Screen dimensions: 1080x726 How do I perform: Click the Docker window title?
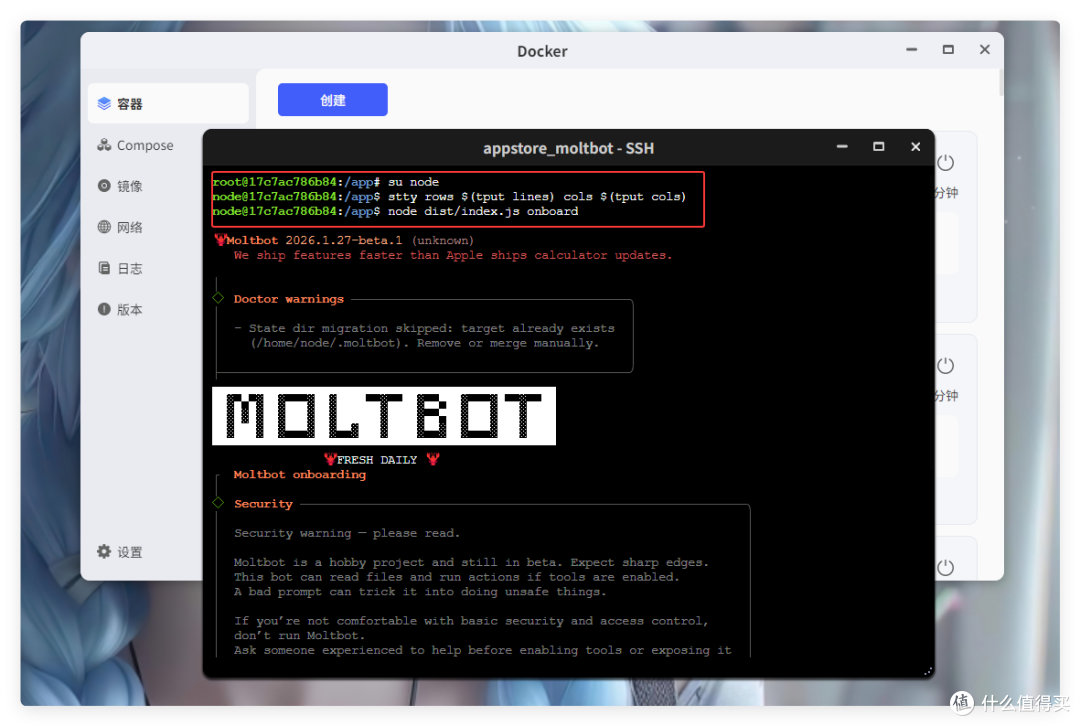pos(542,51)
